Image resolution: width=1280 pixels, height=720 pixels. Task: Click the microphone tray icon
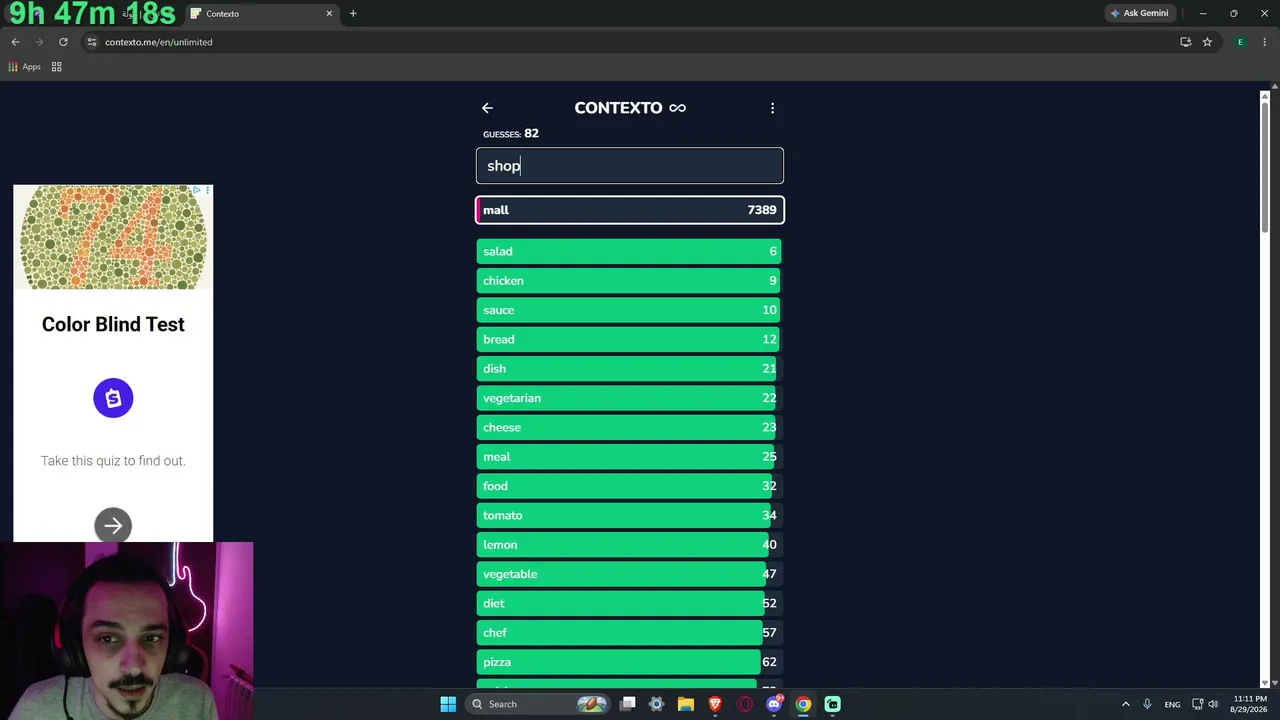click(x=1147, y=704)
